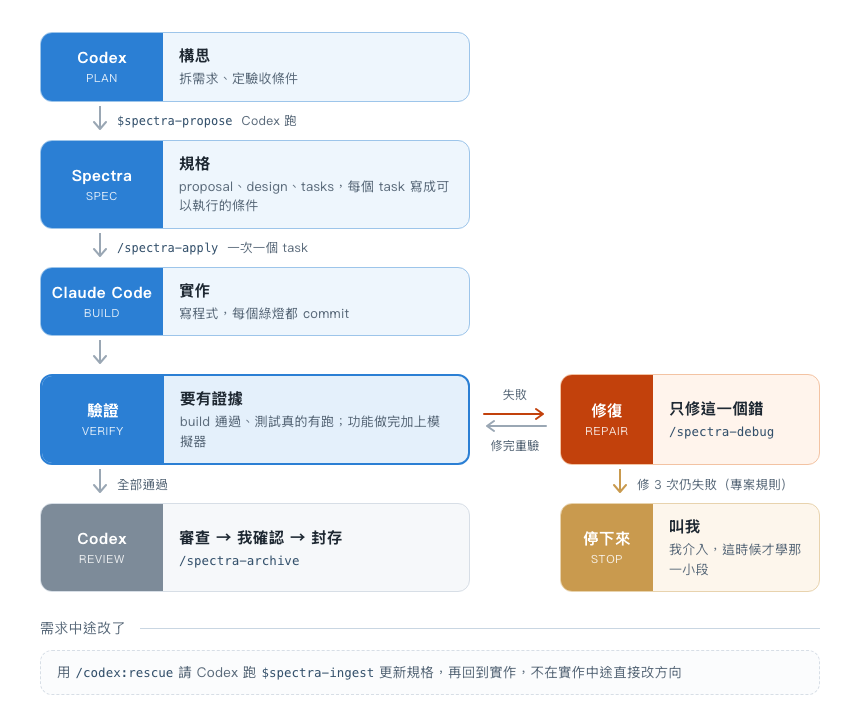Click the 修完重驗 label below the arrows
Image resolution: width=860 pixels, height=720 pixels.
tap(514, 446)
